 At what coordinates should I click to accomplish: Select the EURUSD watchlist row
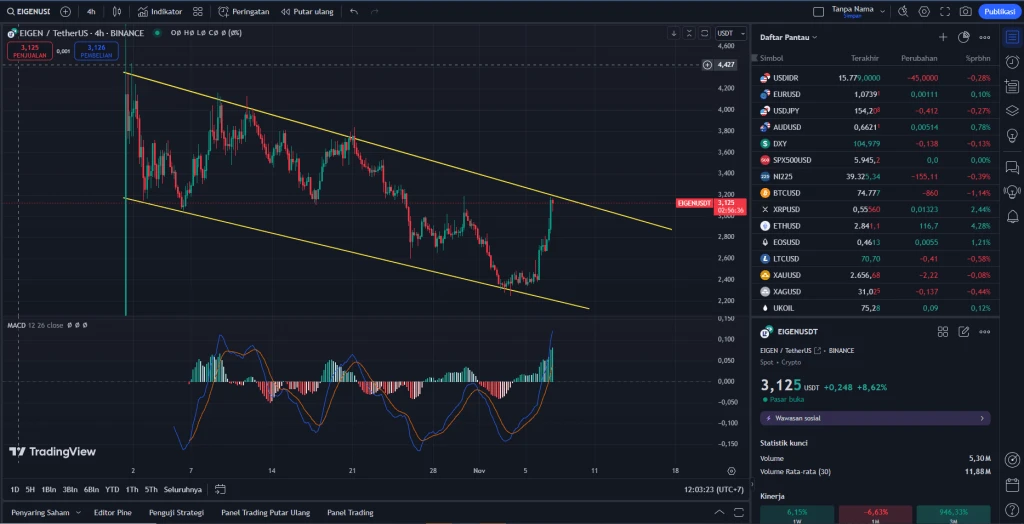(x=875, y=94)
